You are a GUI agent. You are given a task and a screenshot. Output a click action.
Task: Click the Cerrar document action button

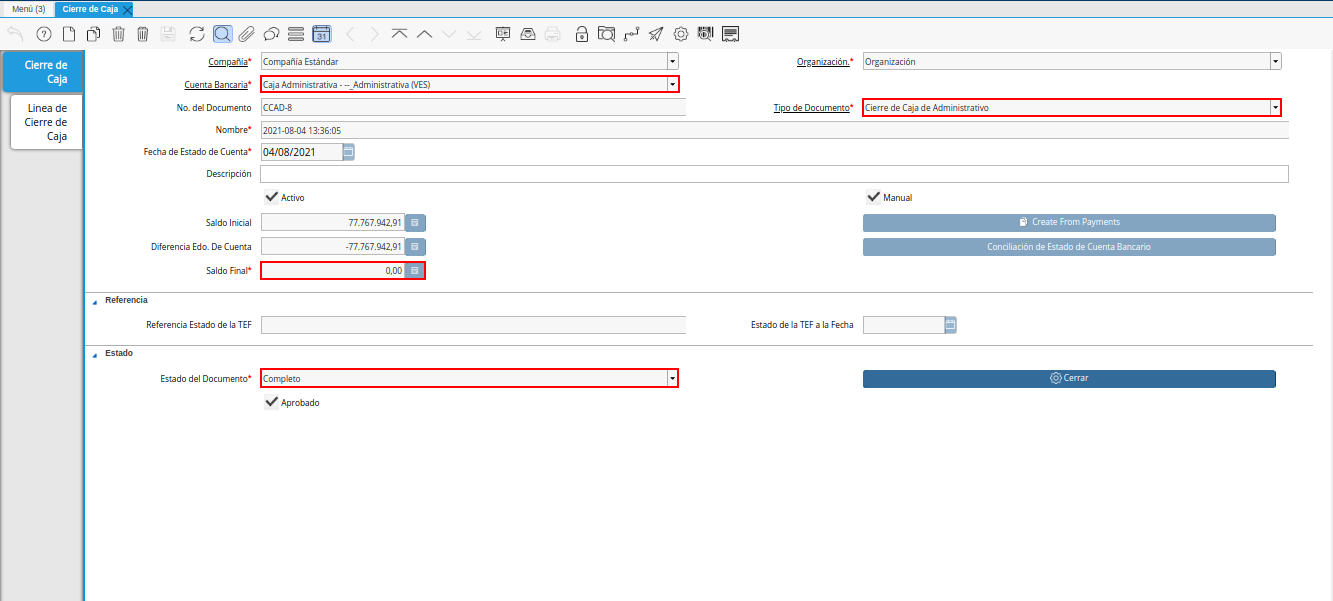pos(1069,379)
